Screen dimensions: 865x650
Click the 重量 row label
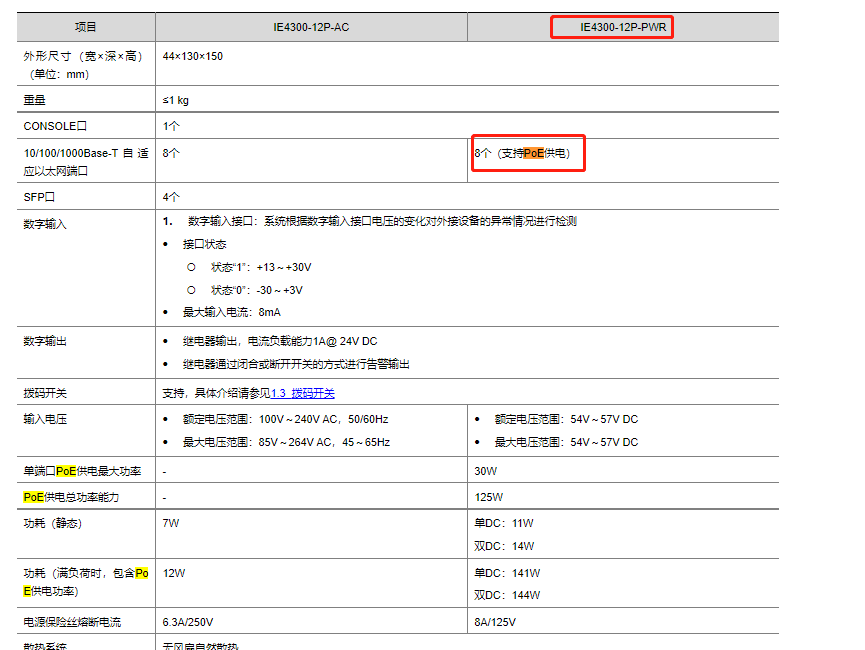[34, 100]
